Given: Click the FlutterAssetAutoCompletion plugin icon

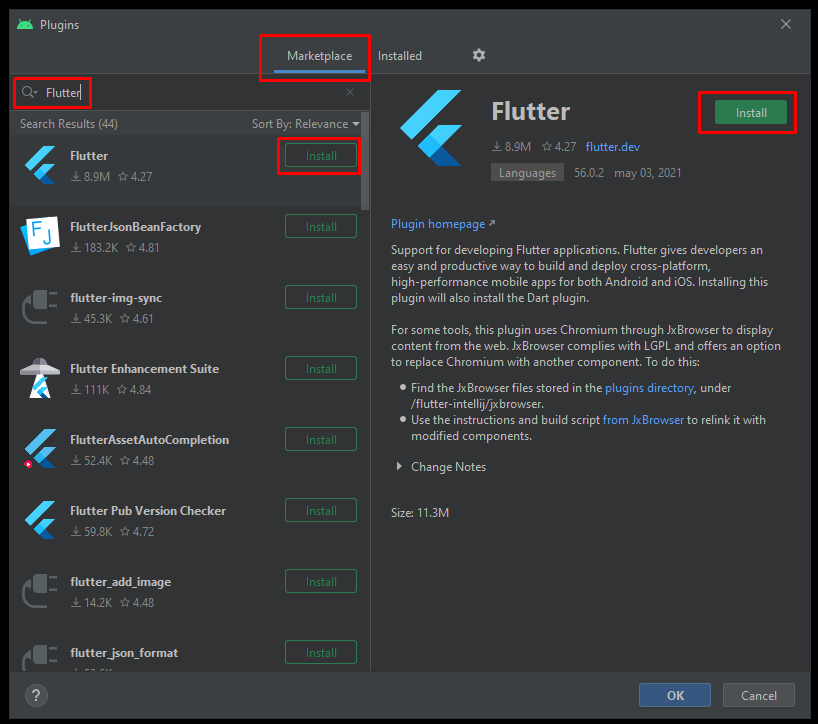Looking at the screenshot, I should (x=40, y=449).
